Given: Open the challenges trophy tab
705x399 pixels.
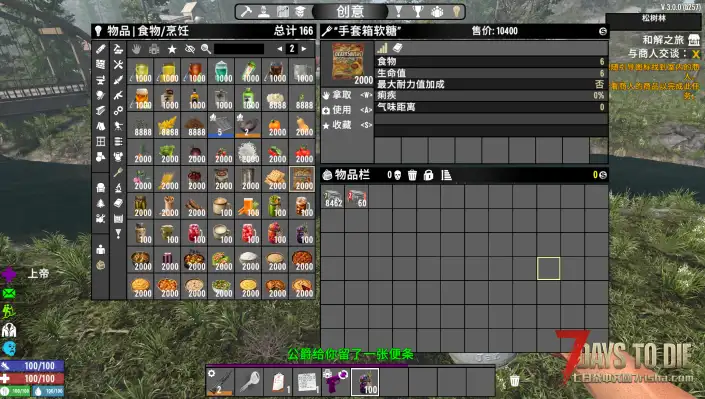Looking at the screenshot, I should pyautogui.click(x=418, y=12).
